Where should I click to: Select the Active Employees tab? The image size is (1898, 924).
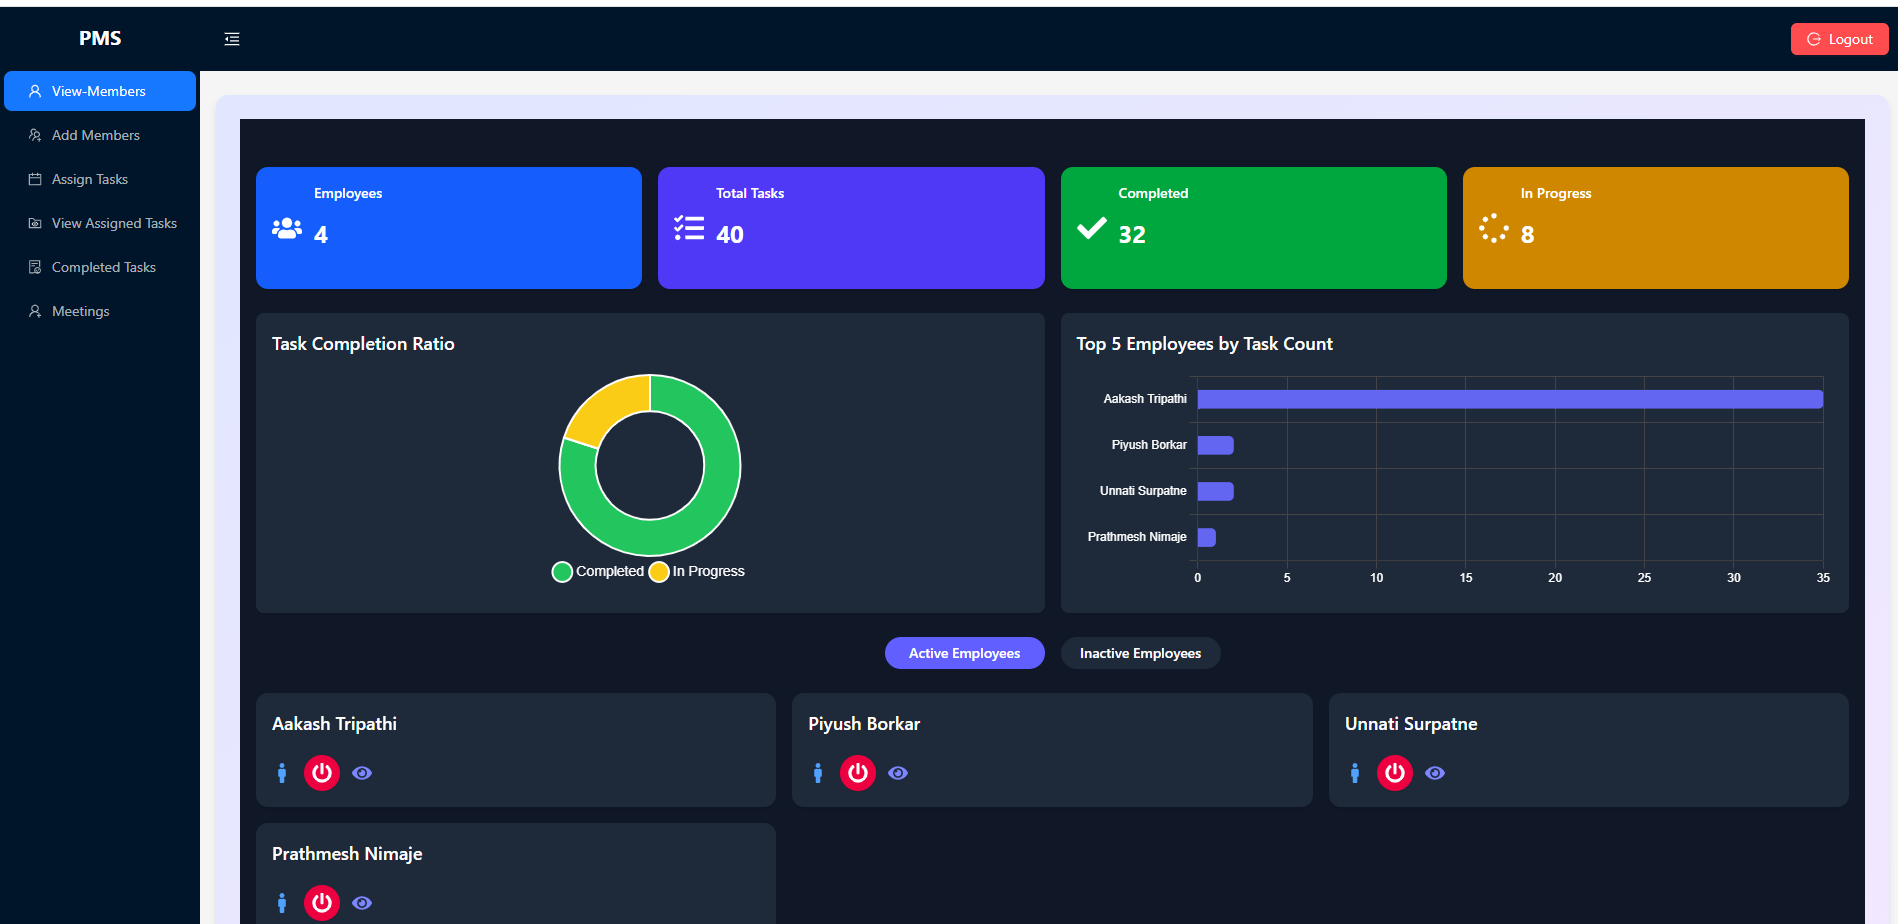pyautogui.click(x=964, y=653)
